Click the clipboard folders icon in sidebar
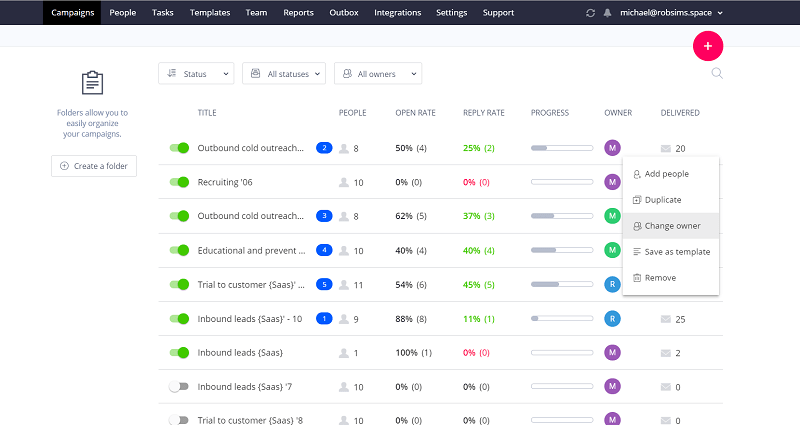This screenshot has width=800, height=425. click(93, 84)
